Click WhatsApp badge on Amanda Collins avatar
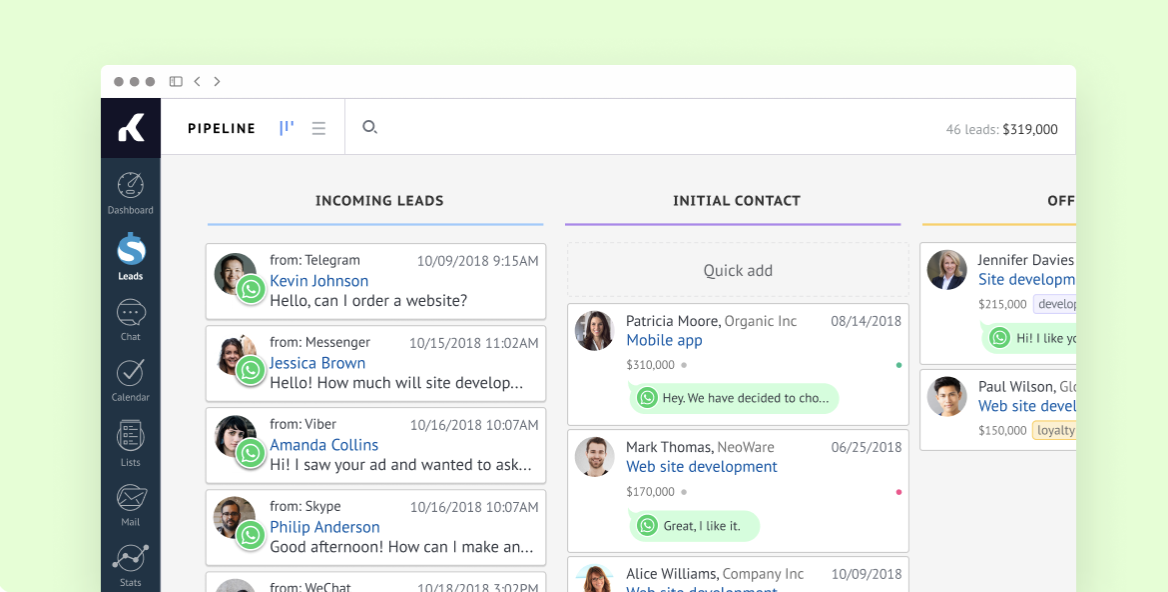Viewport: 1168px width, 592px height. click(251, 453)
